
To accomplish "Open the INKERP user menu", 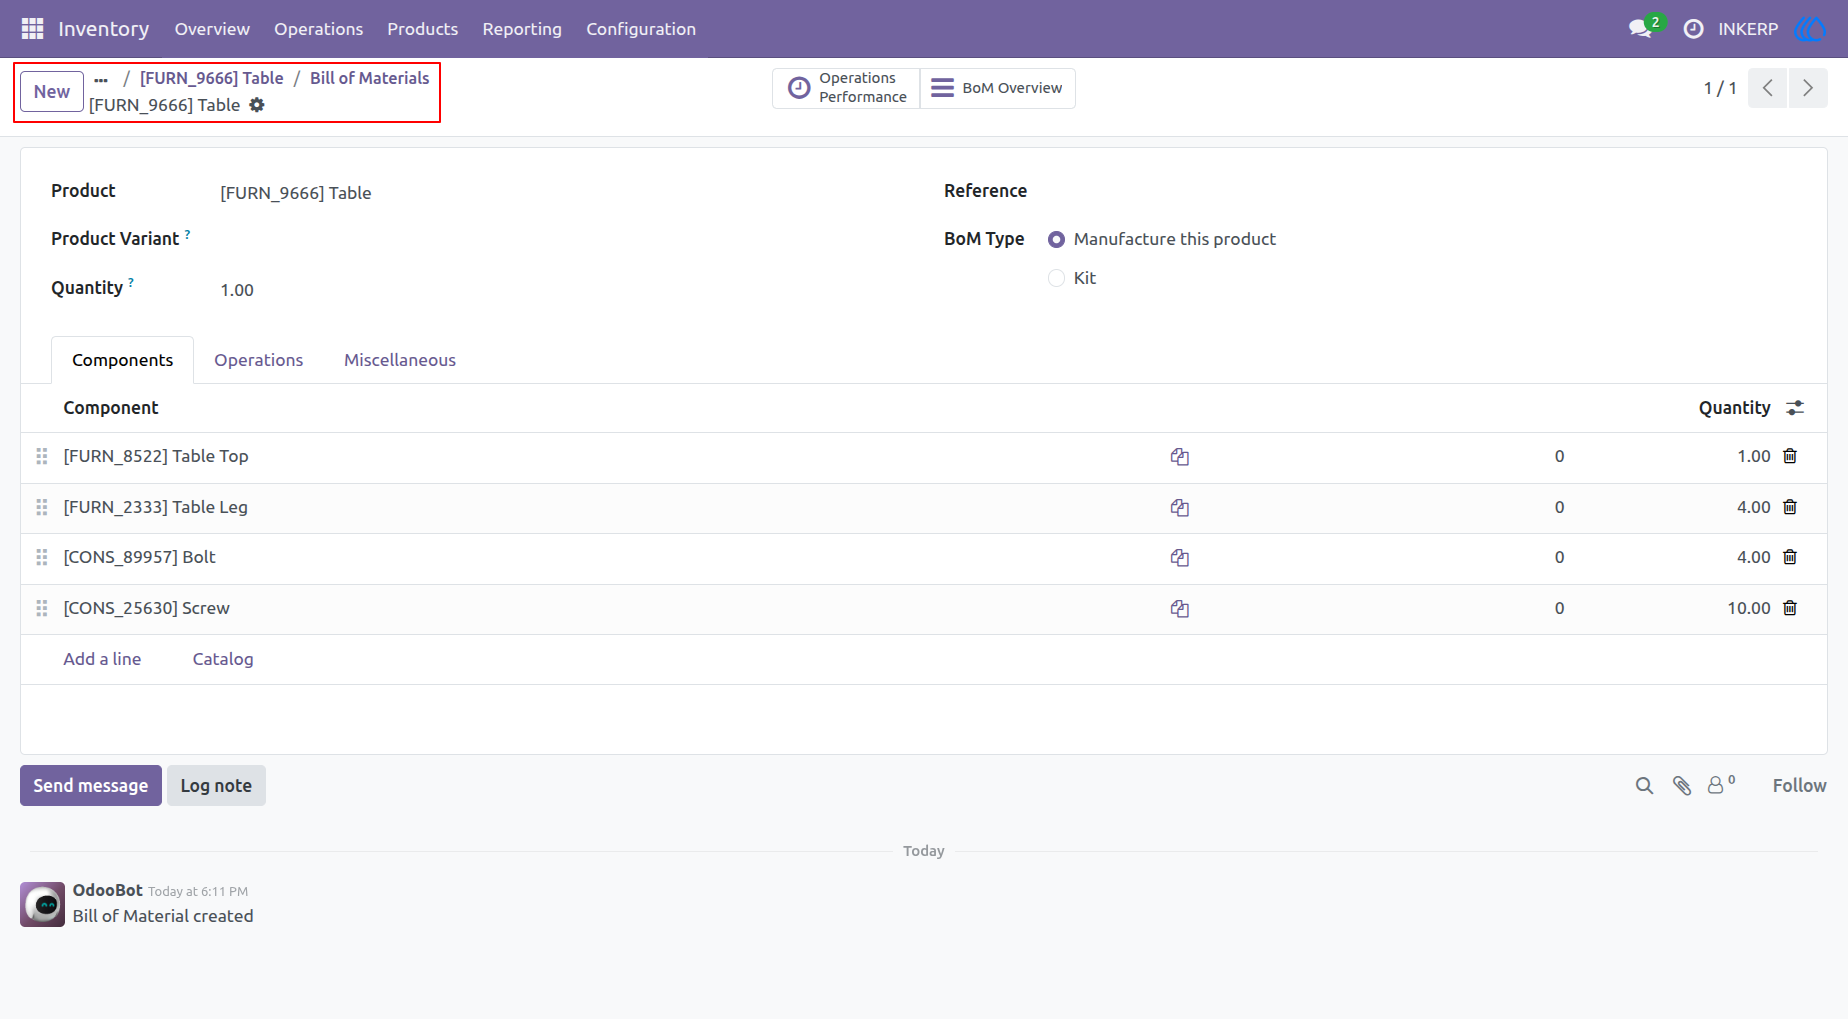I will [1772, 29].
